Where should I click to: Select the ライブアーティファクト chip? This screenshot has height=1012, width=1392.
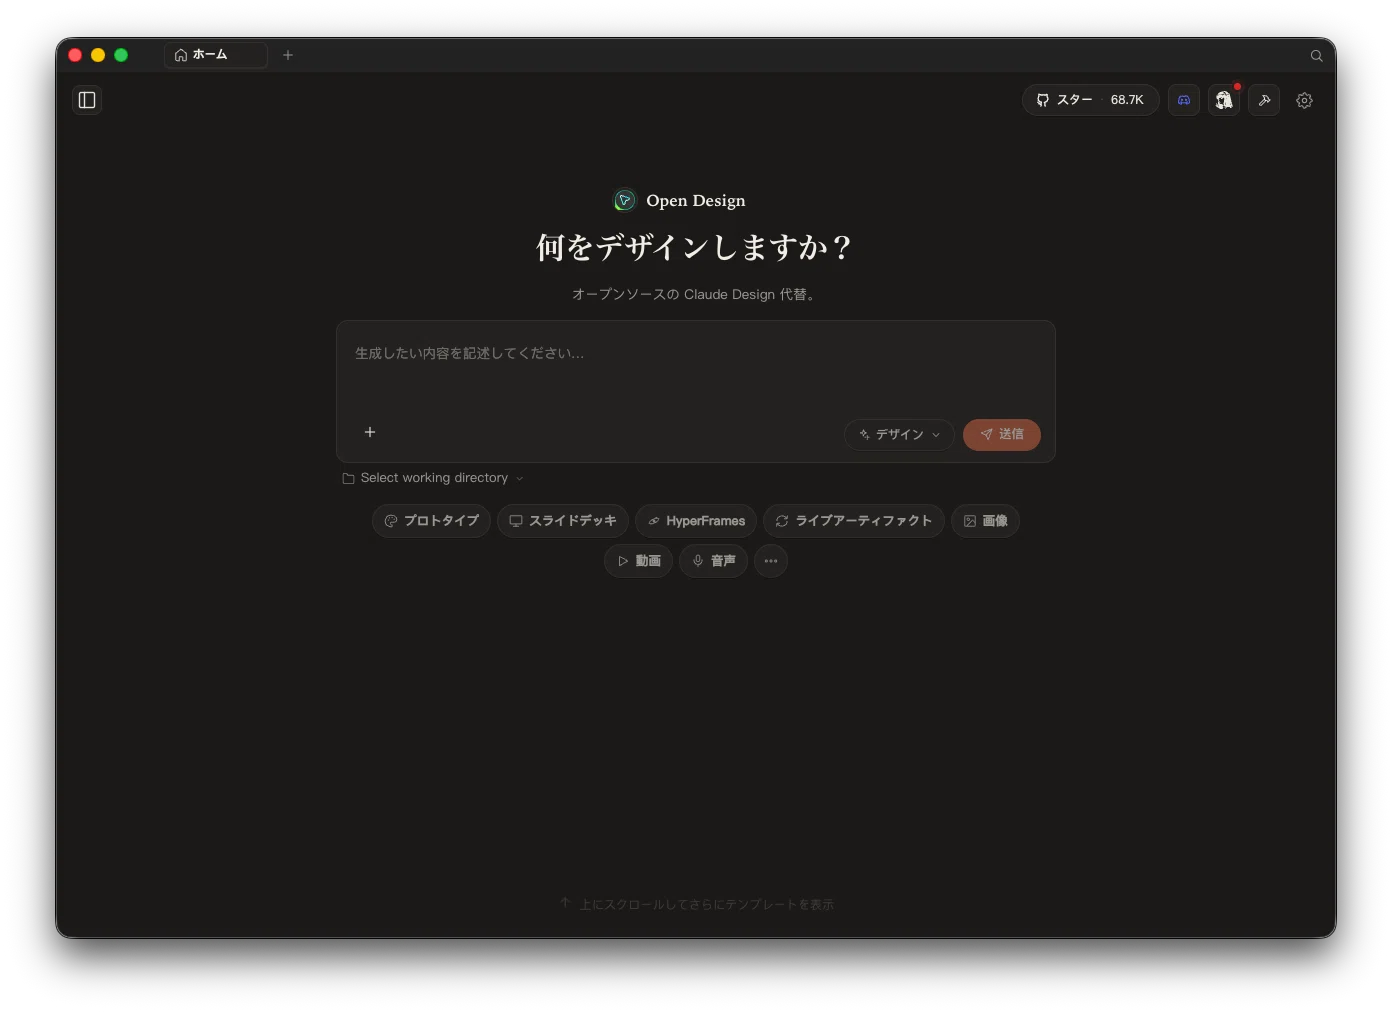click(x=854, y=521)
